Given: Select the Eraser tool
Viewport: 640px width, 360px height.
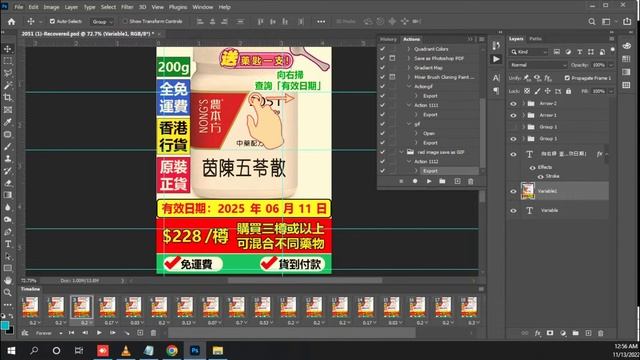Looking at the screenshot, I should [x=8, y=183].
